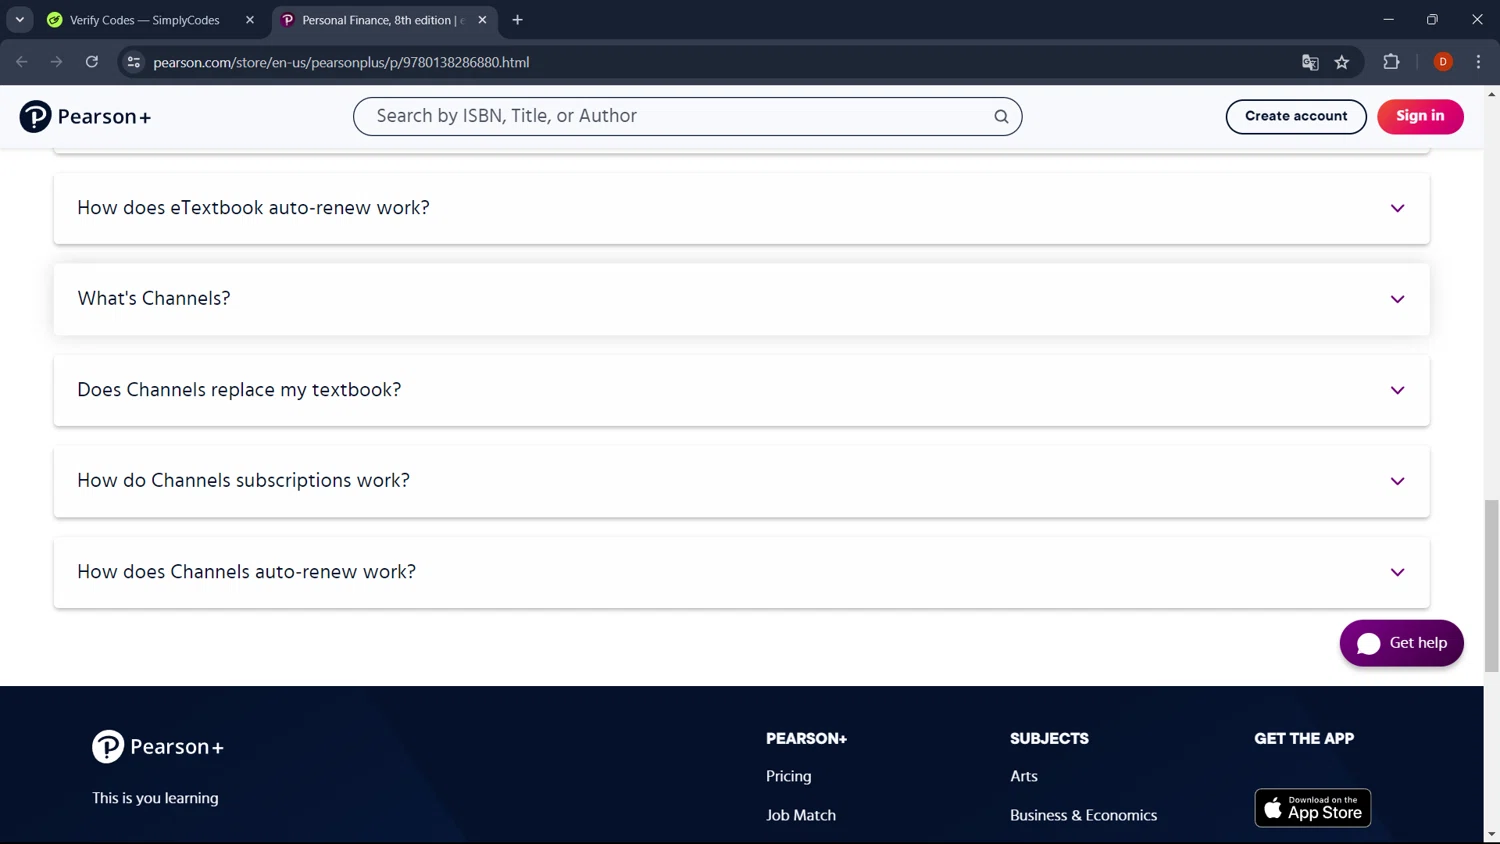Open the Arts subject link

pyautogui.click(x=1024, y=776)
